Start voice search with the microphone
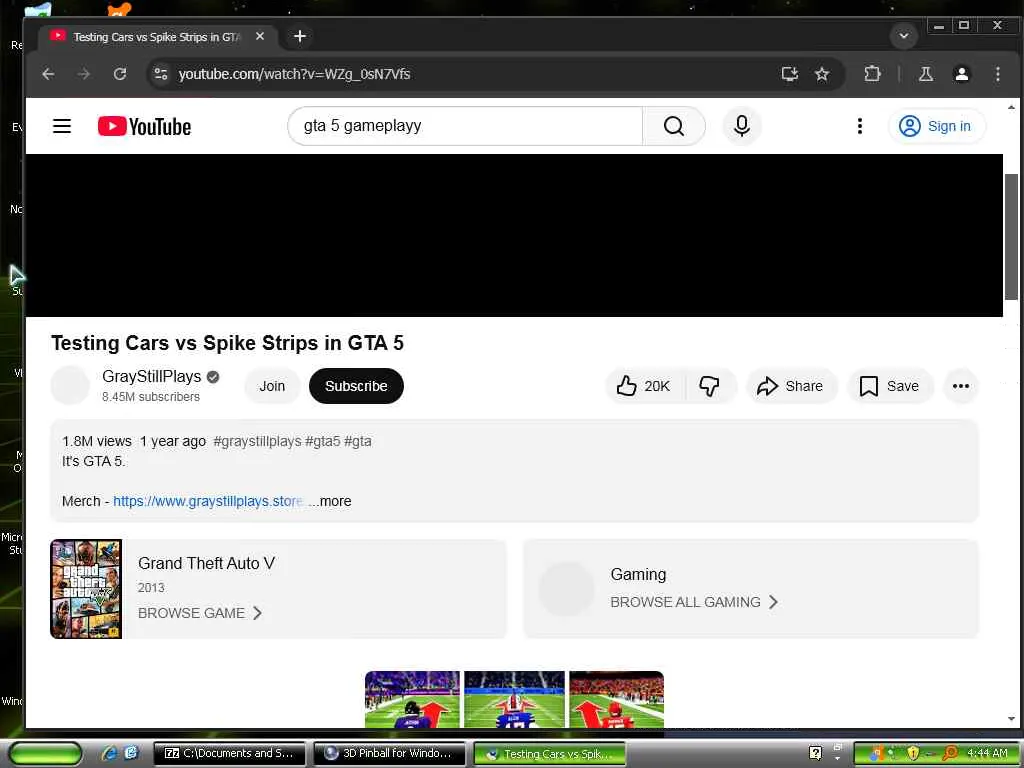The image size is (1024, 768). (742, 126)
